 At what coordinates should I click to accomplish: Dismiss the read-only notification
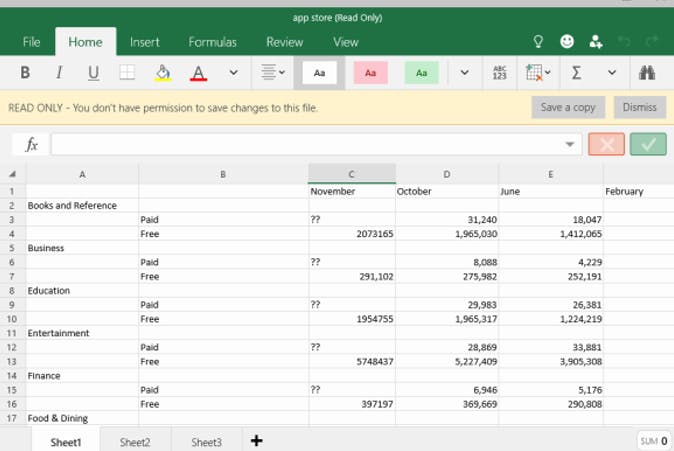point(640,107)
